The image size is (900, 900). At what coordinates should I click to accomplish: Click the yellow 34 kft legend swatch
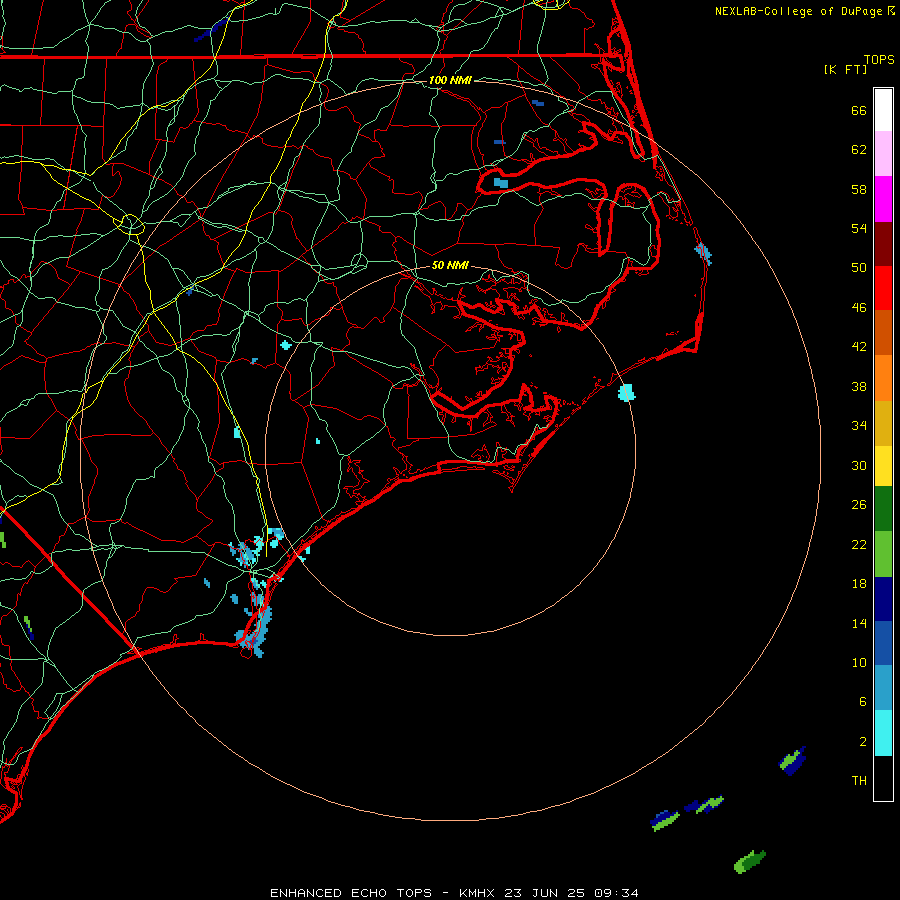(883, 466)
